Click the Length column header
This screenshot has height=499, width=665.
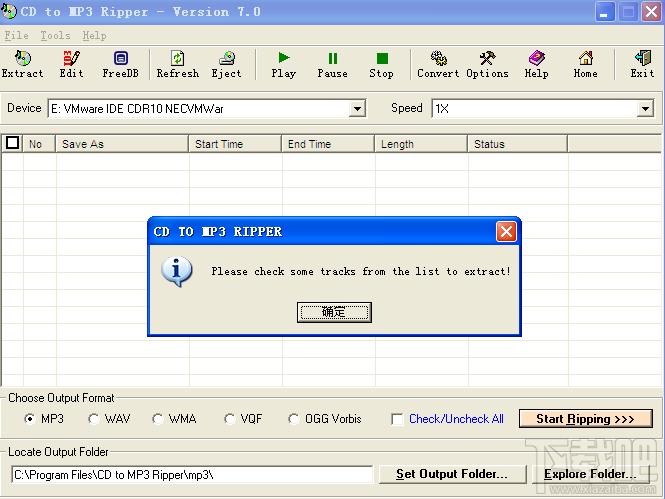(421, 144)
